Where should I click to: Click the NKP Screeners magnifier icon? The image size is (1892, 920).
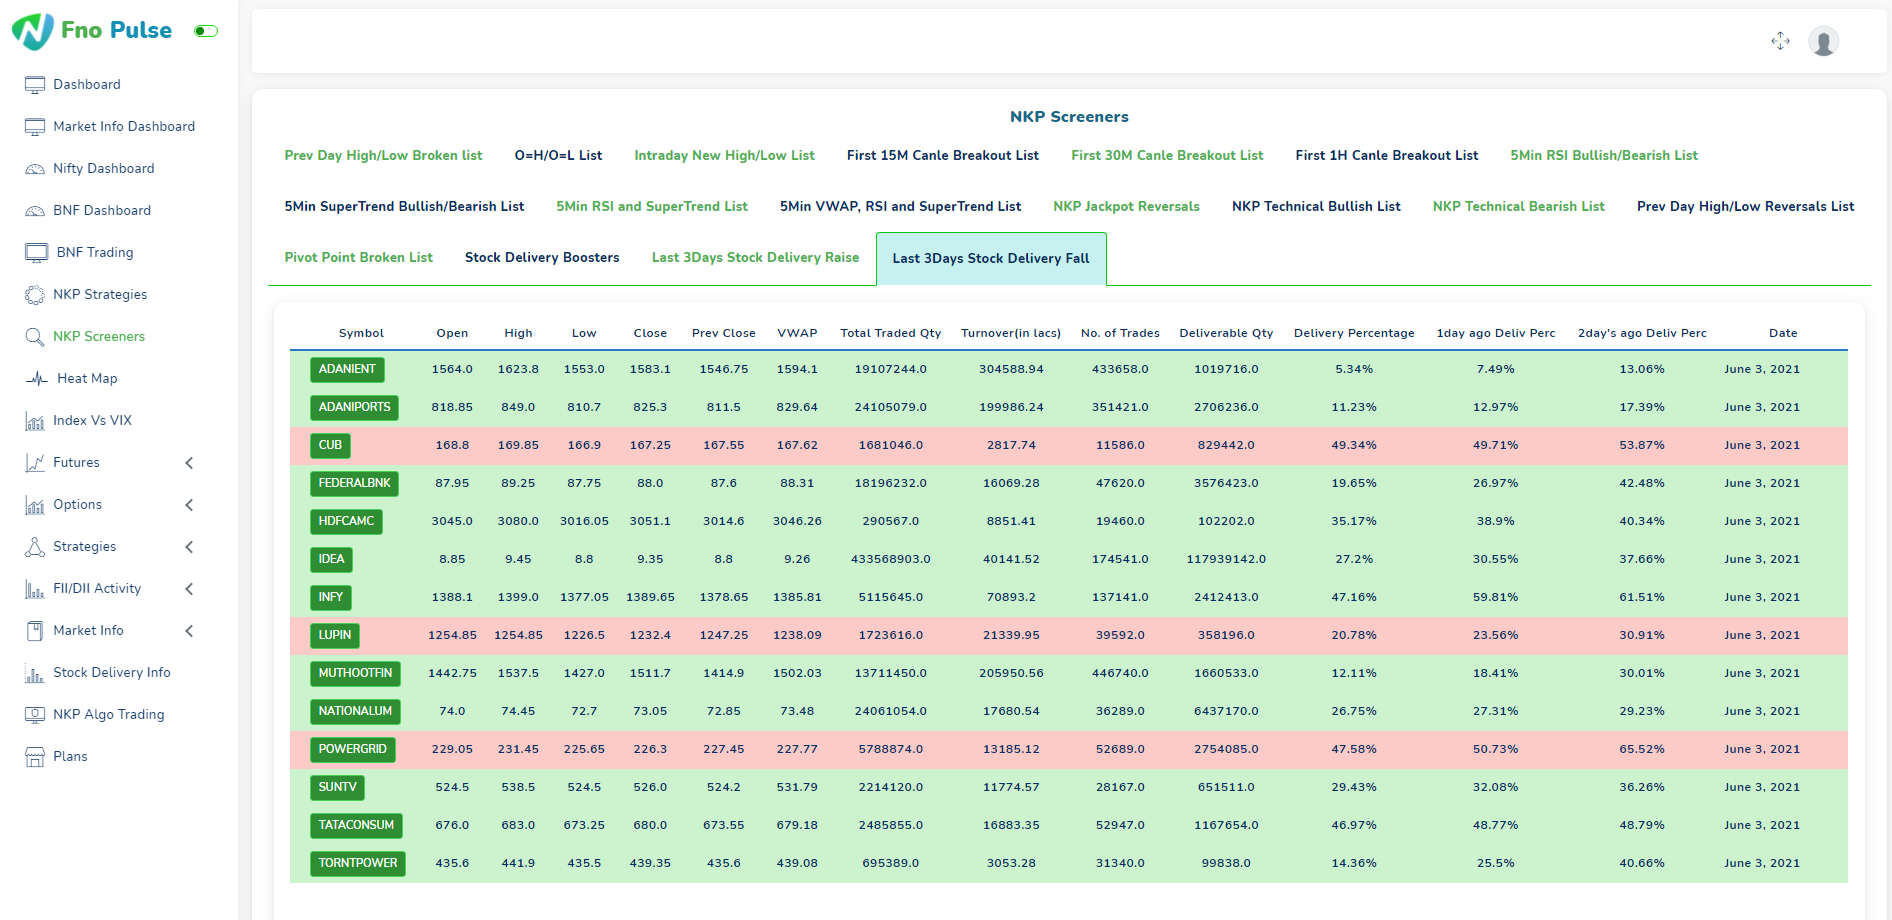[x=35, y=337]
